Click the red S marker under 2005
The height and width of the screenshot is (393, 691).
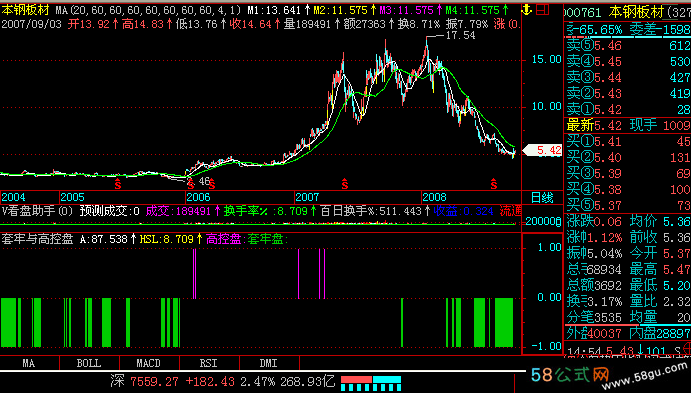pyautogui.click(x=118, y=184)
